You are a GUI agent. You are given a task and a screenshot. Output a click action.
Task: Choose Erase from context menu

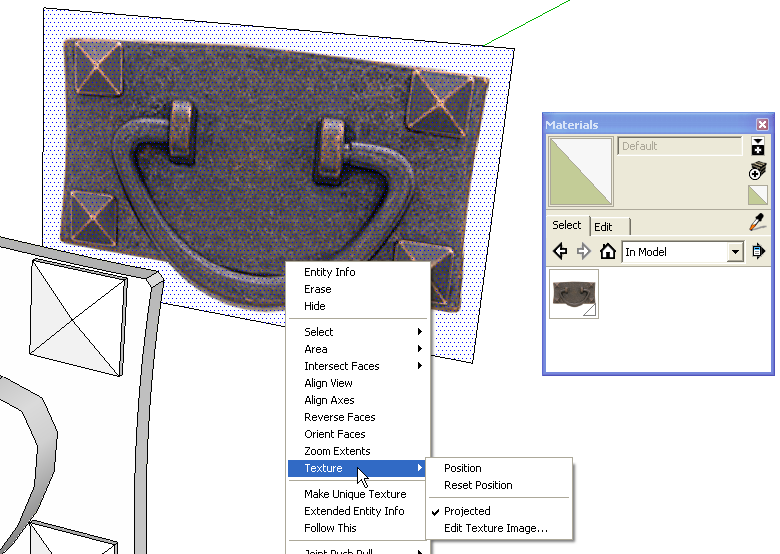tap(358, 289)
